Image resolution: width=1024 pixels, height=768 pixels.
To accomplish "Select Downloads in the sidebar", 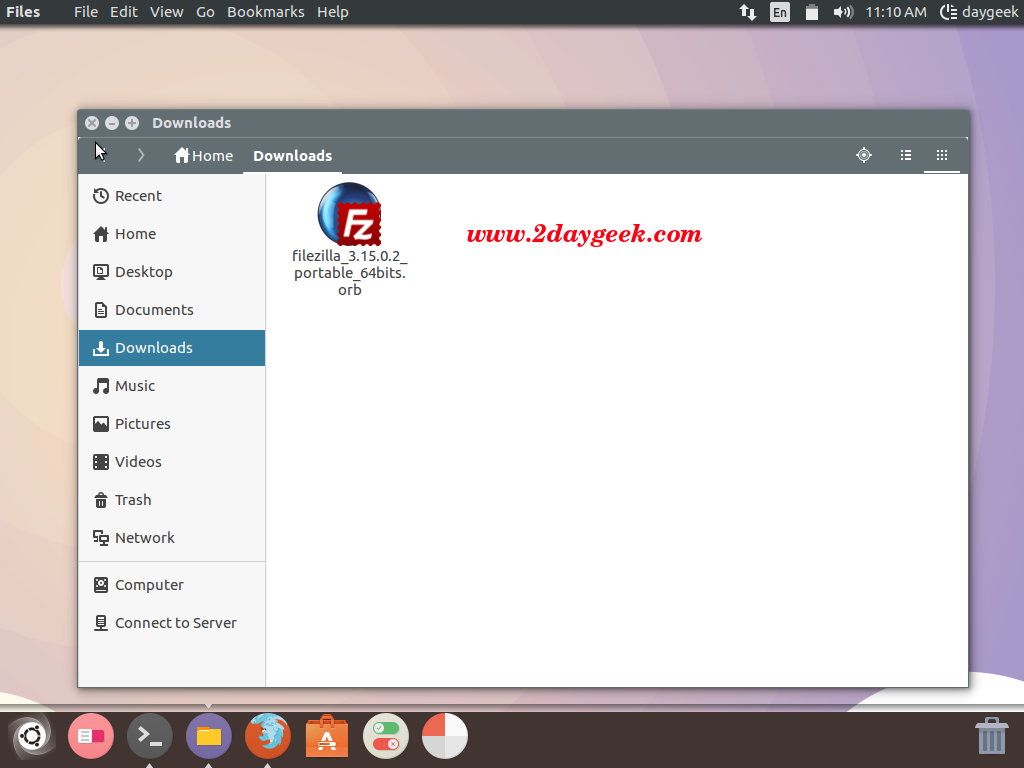I will (172, 347).
